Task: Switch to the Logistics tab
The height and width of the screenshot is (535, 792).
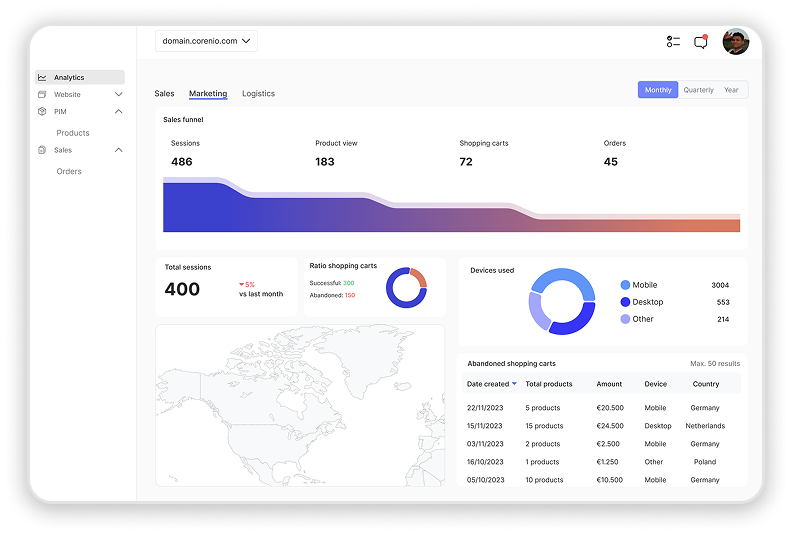Action: point(258,94)
